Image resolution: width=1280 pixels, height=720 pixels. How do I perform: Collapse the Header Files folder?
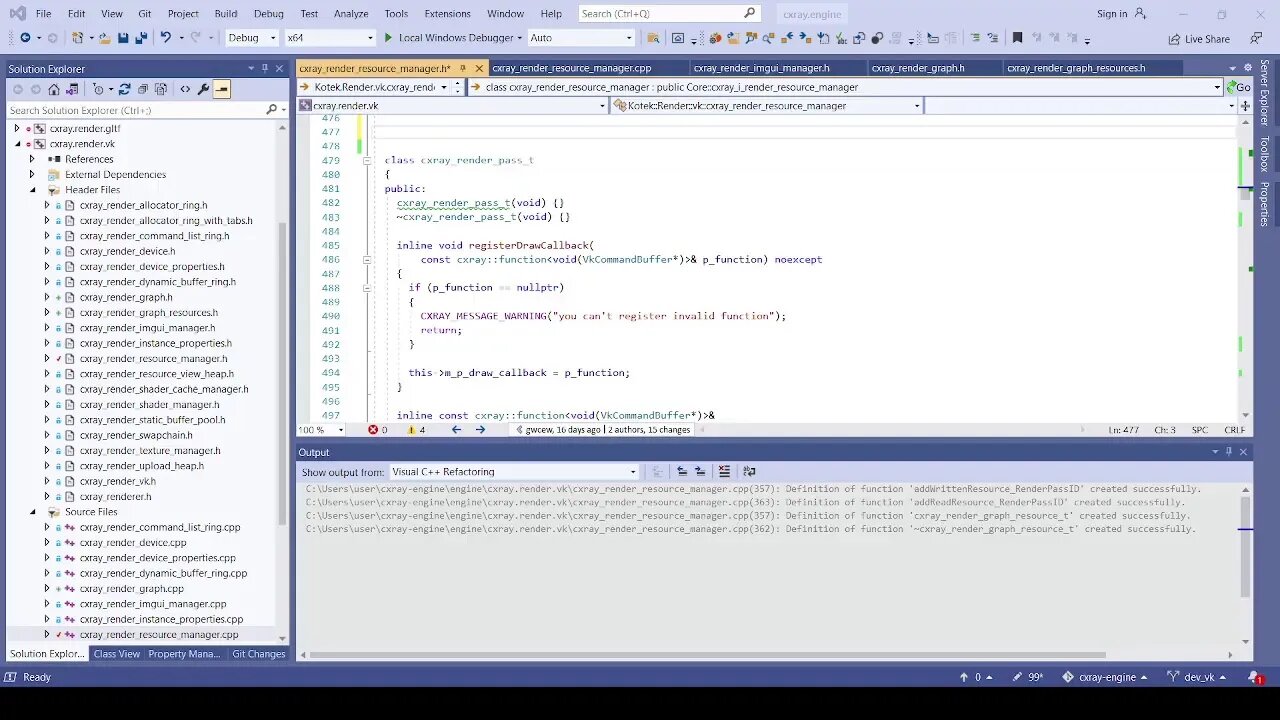pos(32,190)
